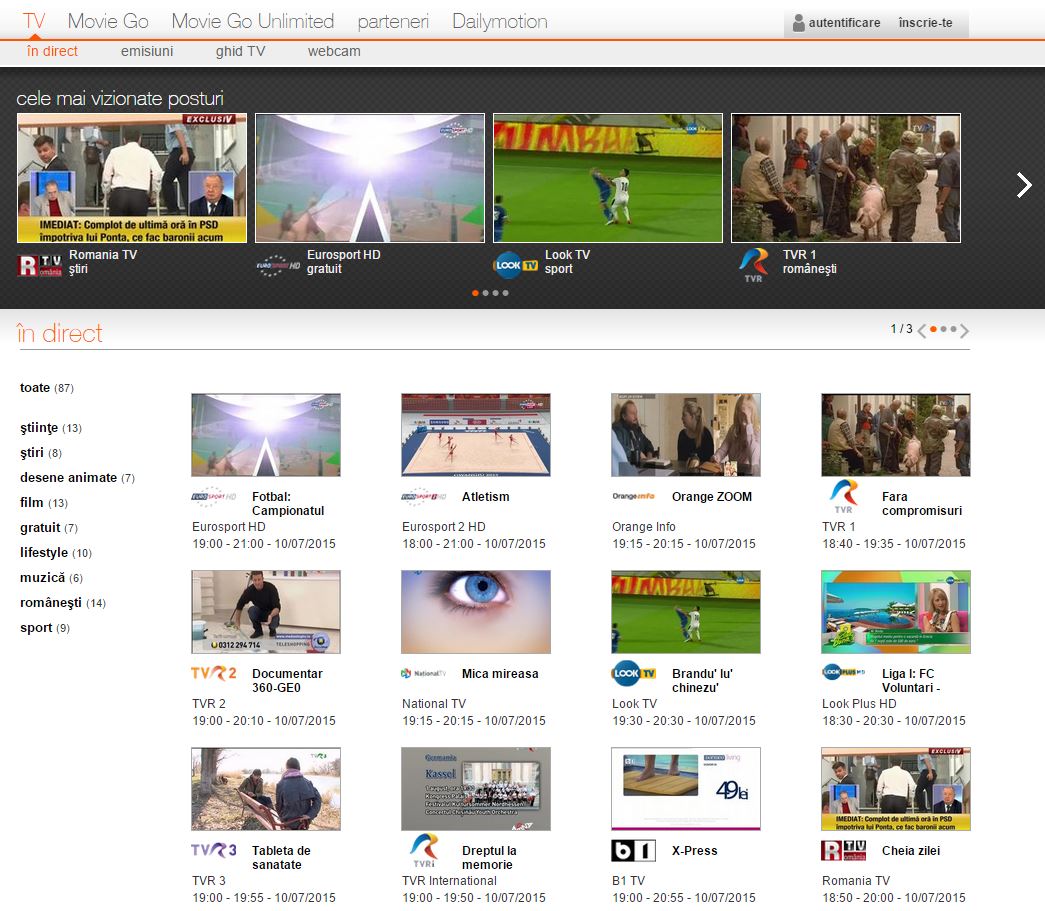Click Eurosport 2 HD logo next to Atletism
This screenshot has height=911, width=1045.
coord(424,496)
